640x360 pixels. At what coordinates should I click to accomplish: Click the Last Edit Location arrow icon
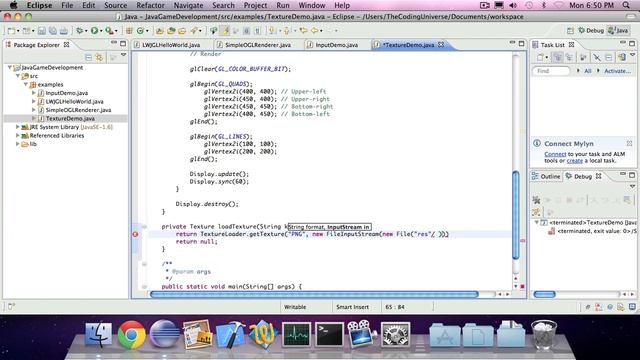pos(303,31)
